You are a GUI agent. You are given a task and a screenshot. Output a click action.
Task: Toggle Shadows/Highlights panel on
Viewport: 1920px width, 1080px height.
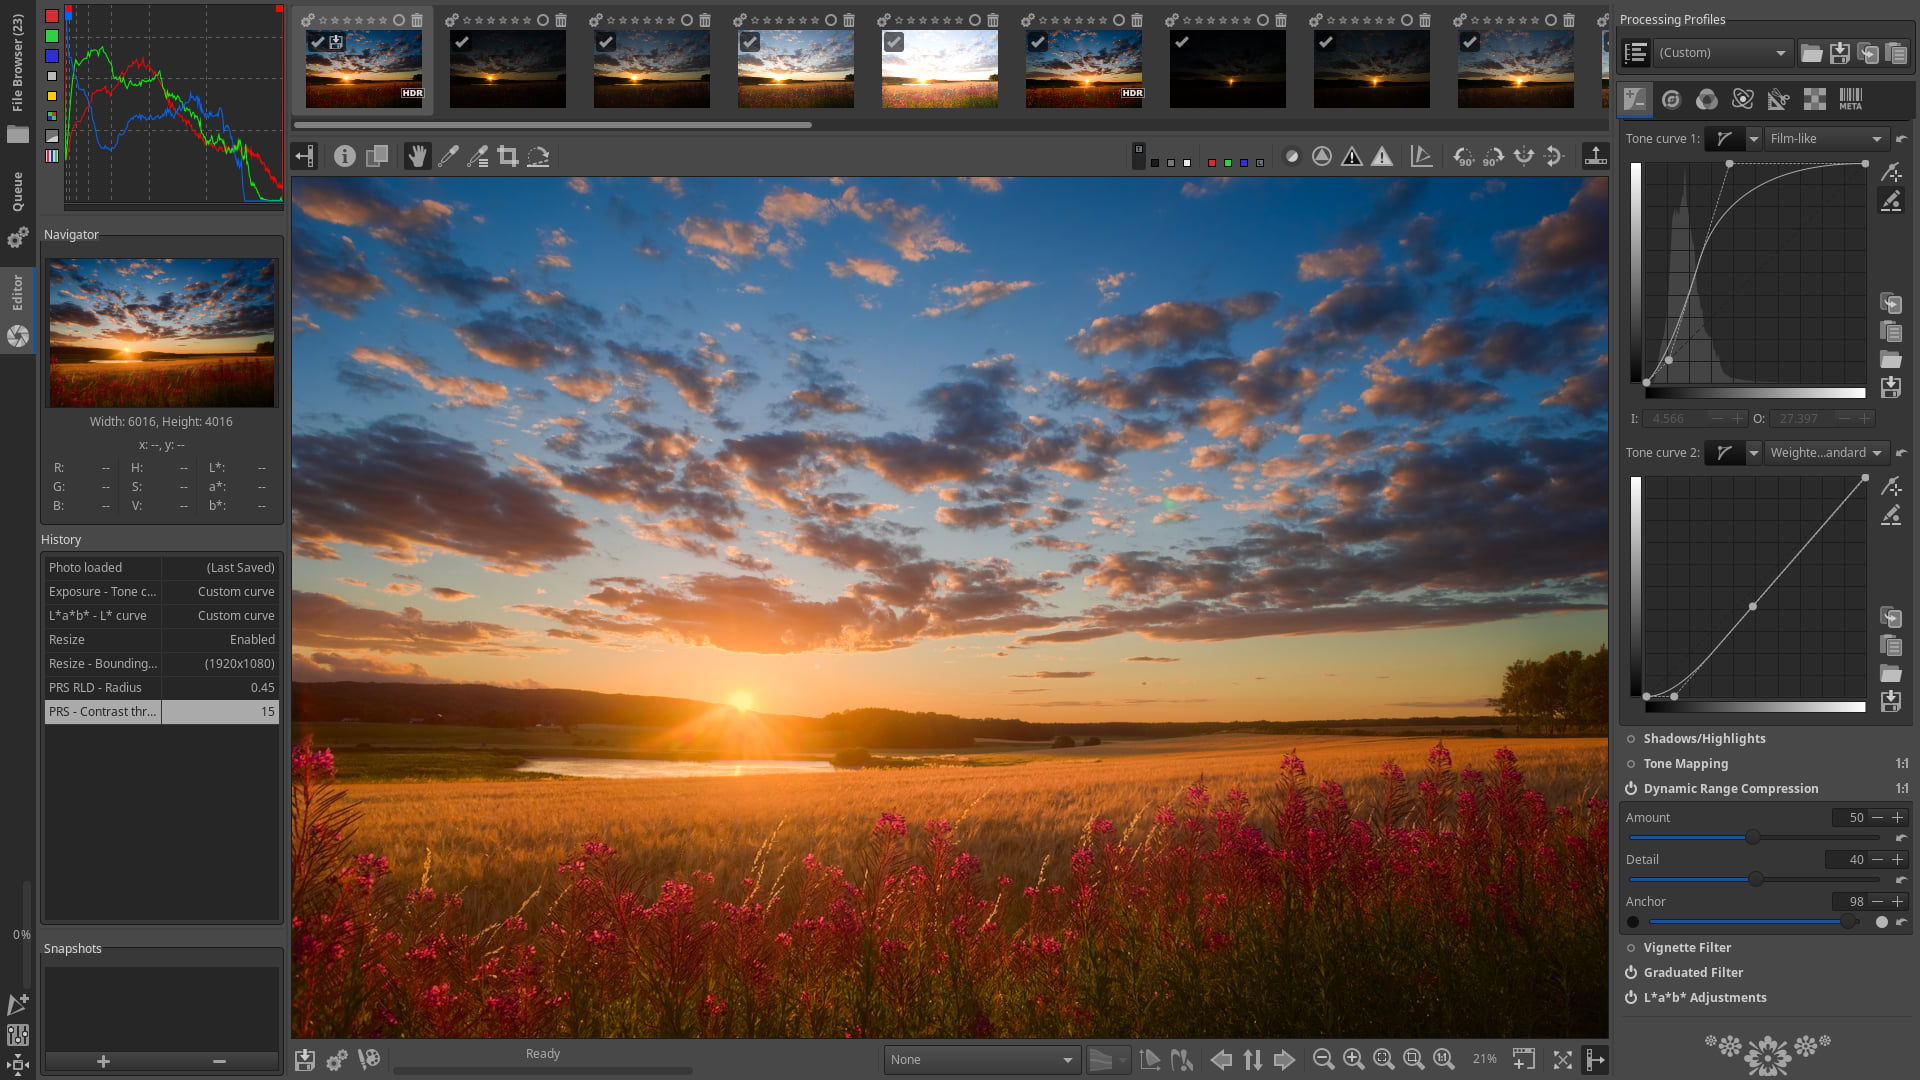(x=1631, y=738)
